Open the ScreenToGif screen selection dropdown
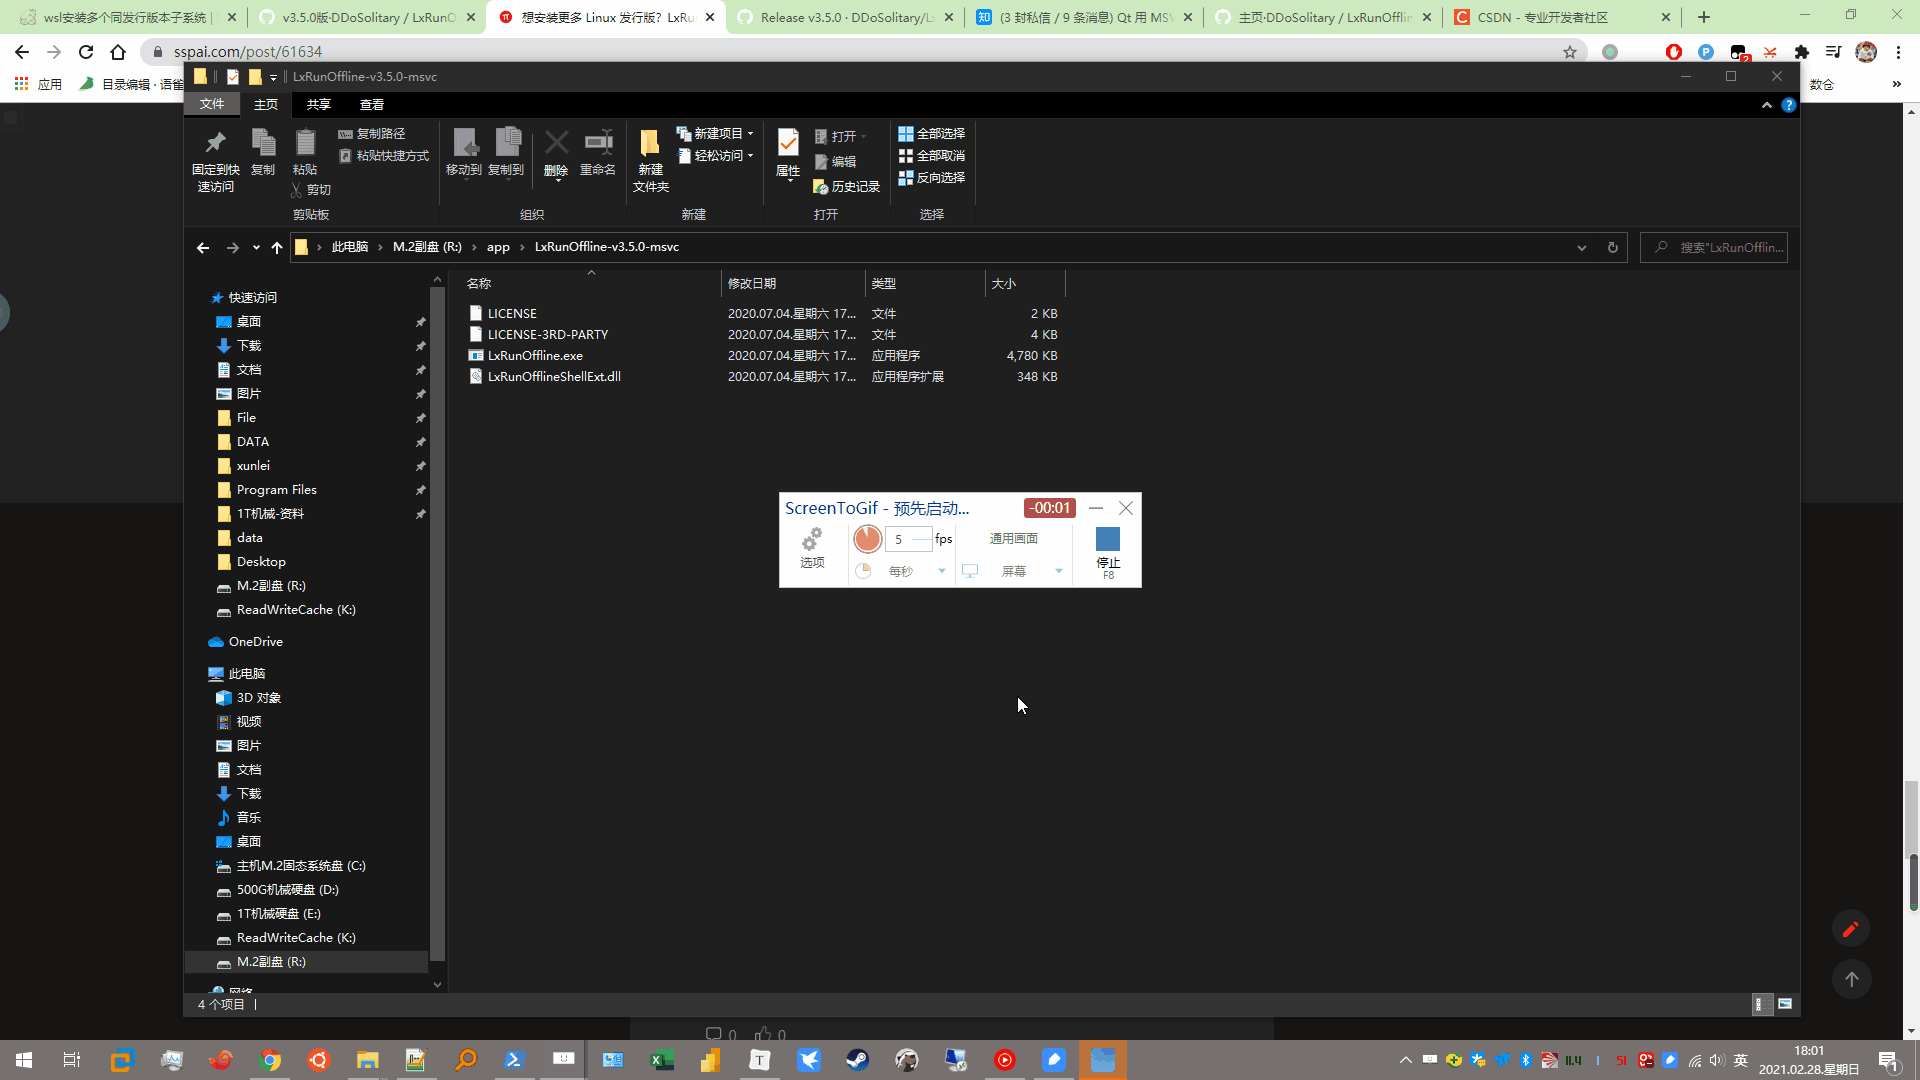Screen dimensions: 1920x1080 click(x=1058, y=571)
